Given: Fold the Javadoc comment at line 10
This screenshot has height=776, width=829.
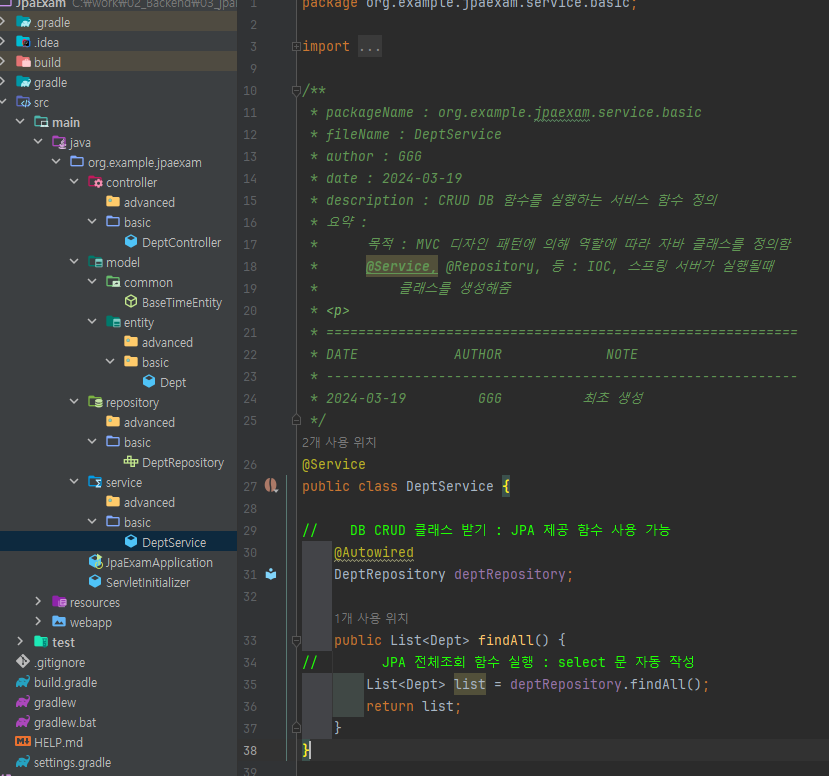Looking at the screenshot, I should click(296, 91).
